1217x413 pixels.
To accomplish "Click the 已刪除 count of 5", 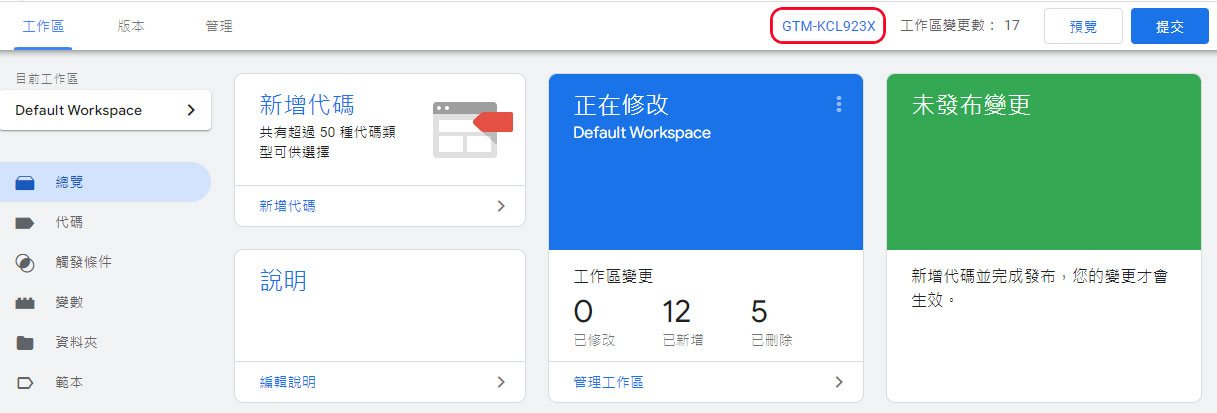I will (x=759, y=311).
